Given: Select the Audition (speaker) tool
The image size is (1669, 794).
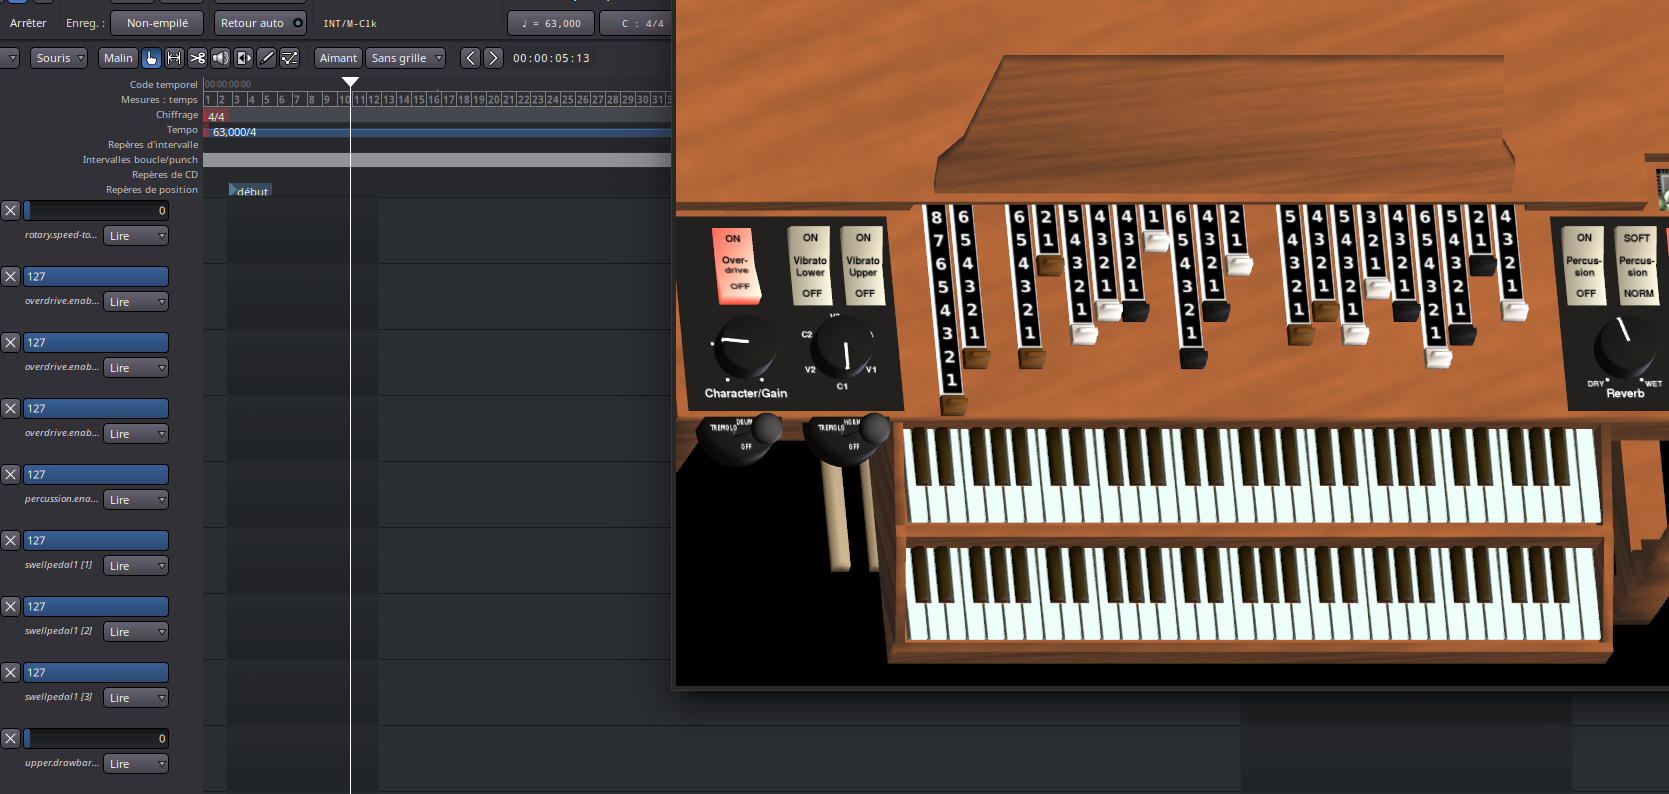Looking at the screenshot, I should point(220,58).
